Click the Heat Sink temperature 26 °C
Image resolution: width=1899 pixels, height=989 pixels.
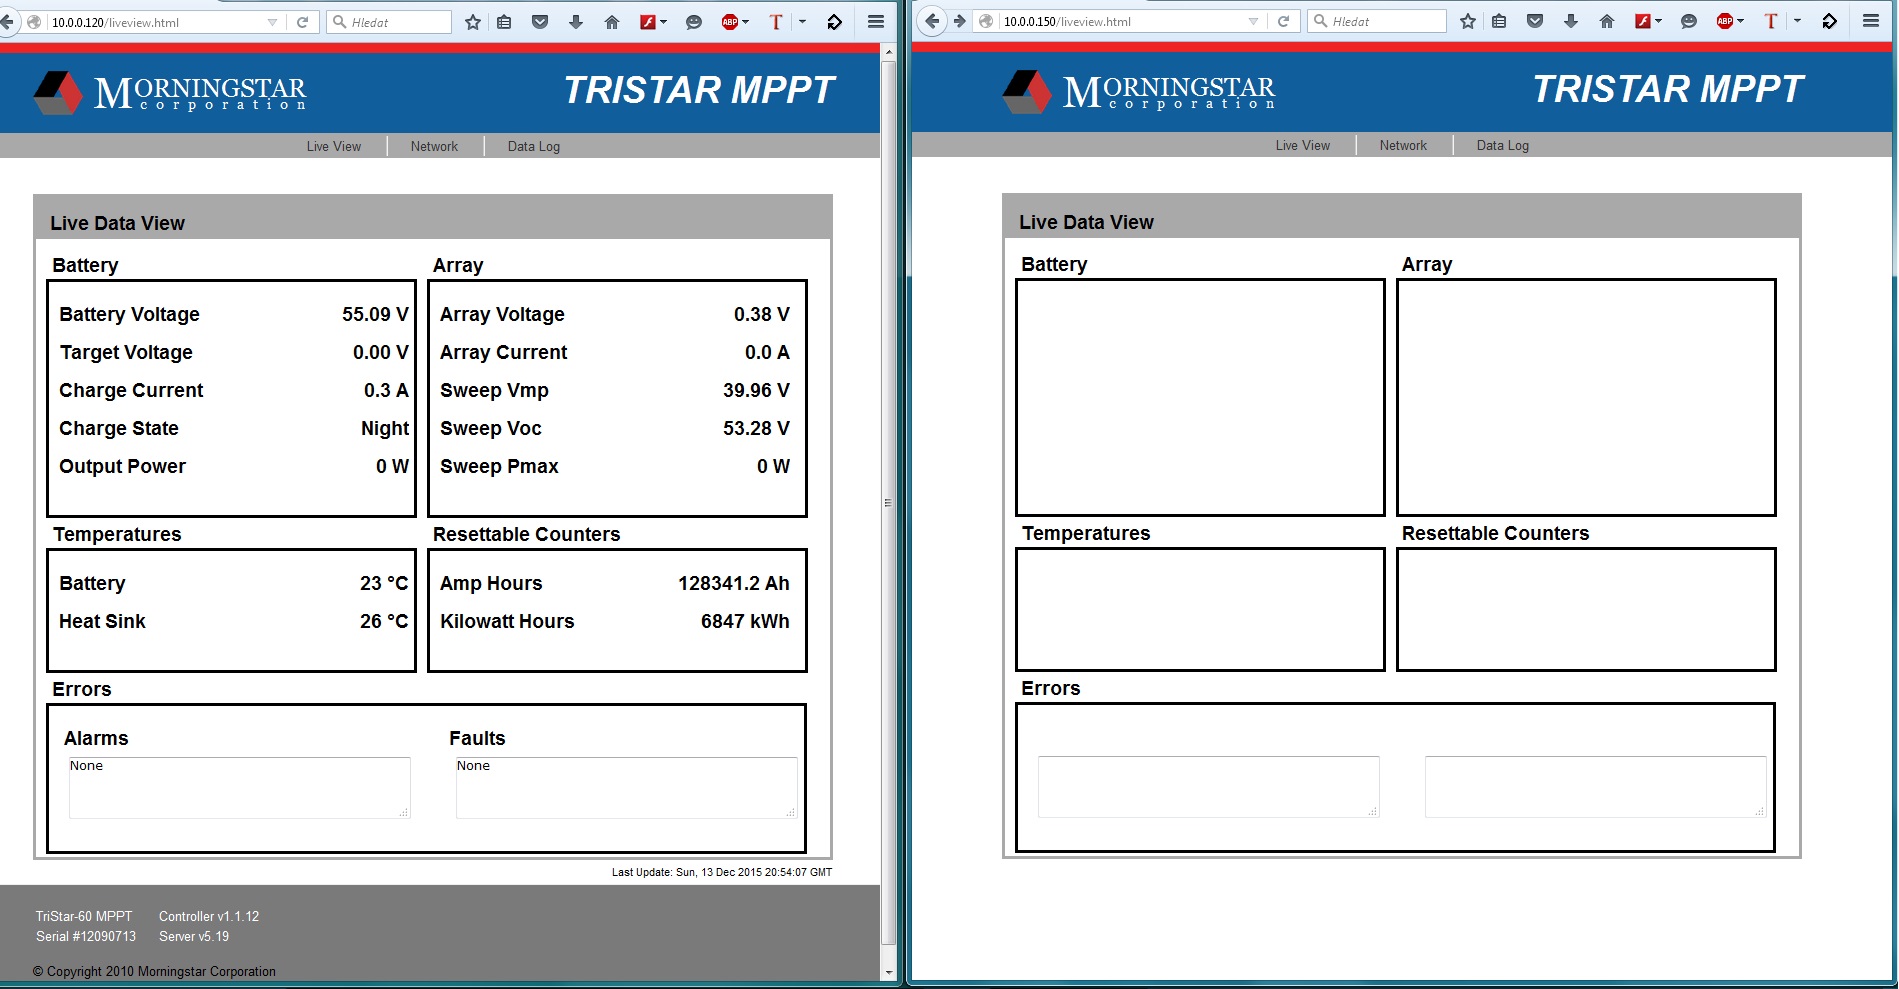(x=384, y=621)
